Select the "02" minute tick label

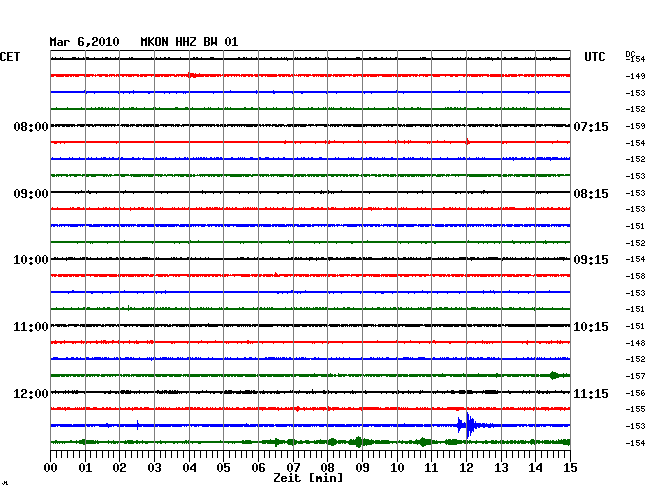pos(119,467)
